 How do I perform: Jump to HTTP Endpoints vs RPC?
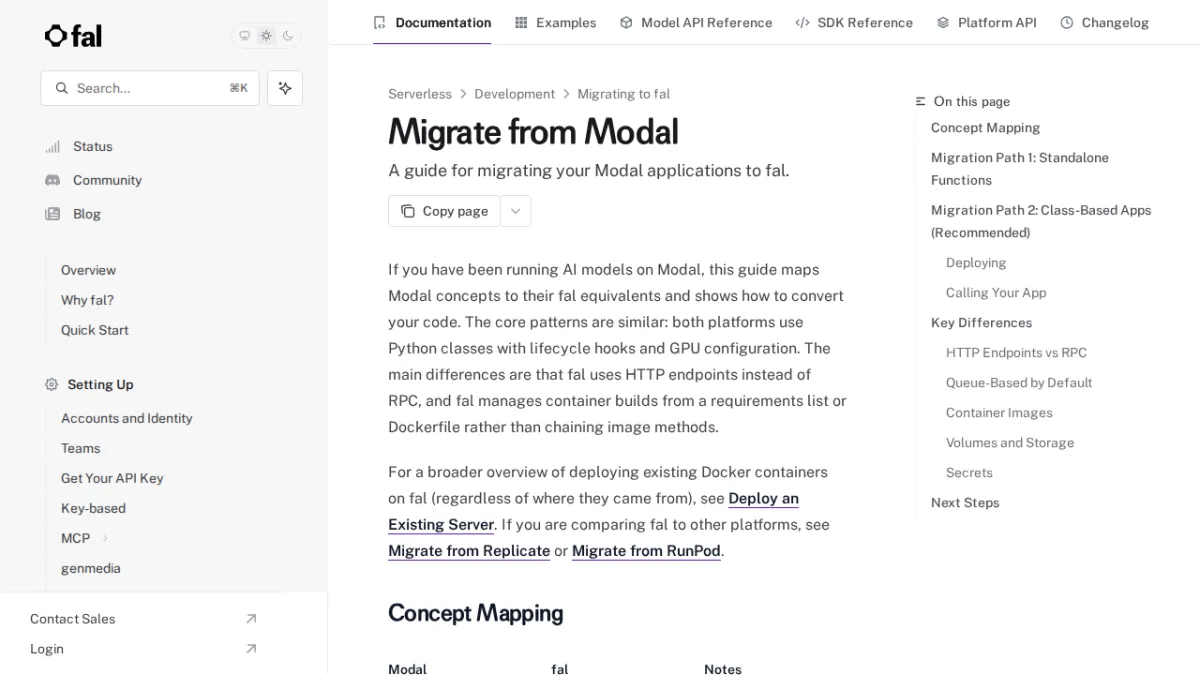pos(1016,353)
